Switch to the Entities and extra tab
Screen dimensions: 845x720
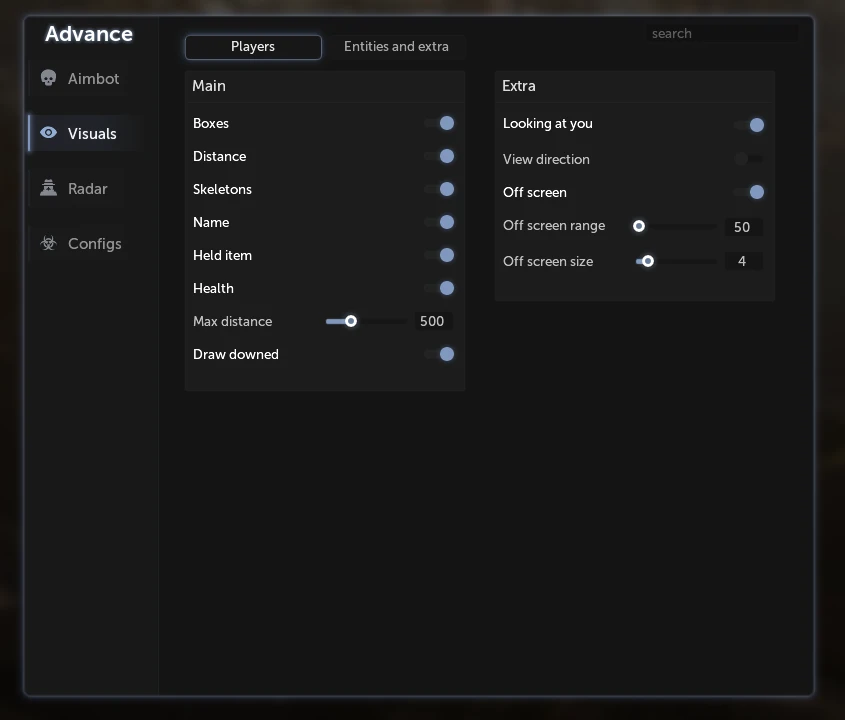pos(396,47)
